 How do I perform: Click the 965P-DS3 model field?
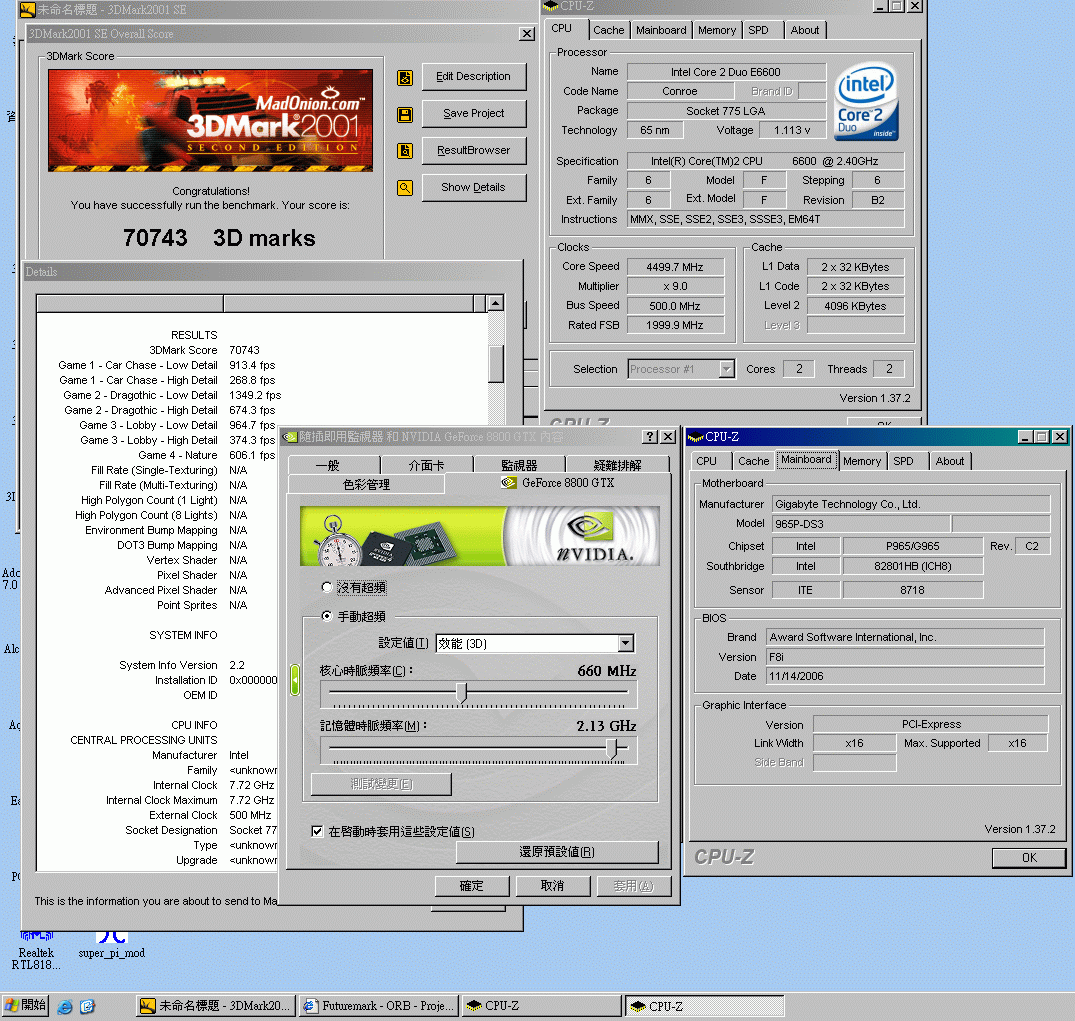[x=861, y=524]
